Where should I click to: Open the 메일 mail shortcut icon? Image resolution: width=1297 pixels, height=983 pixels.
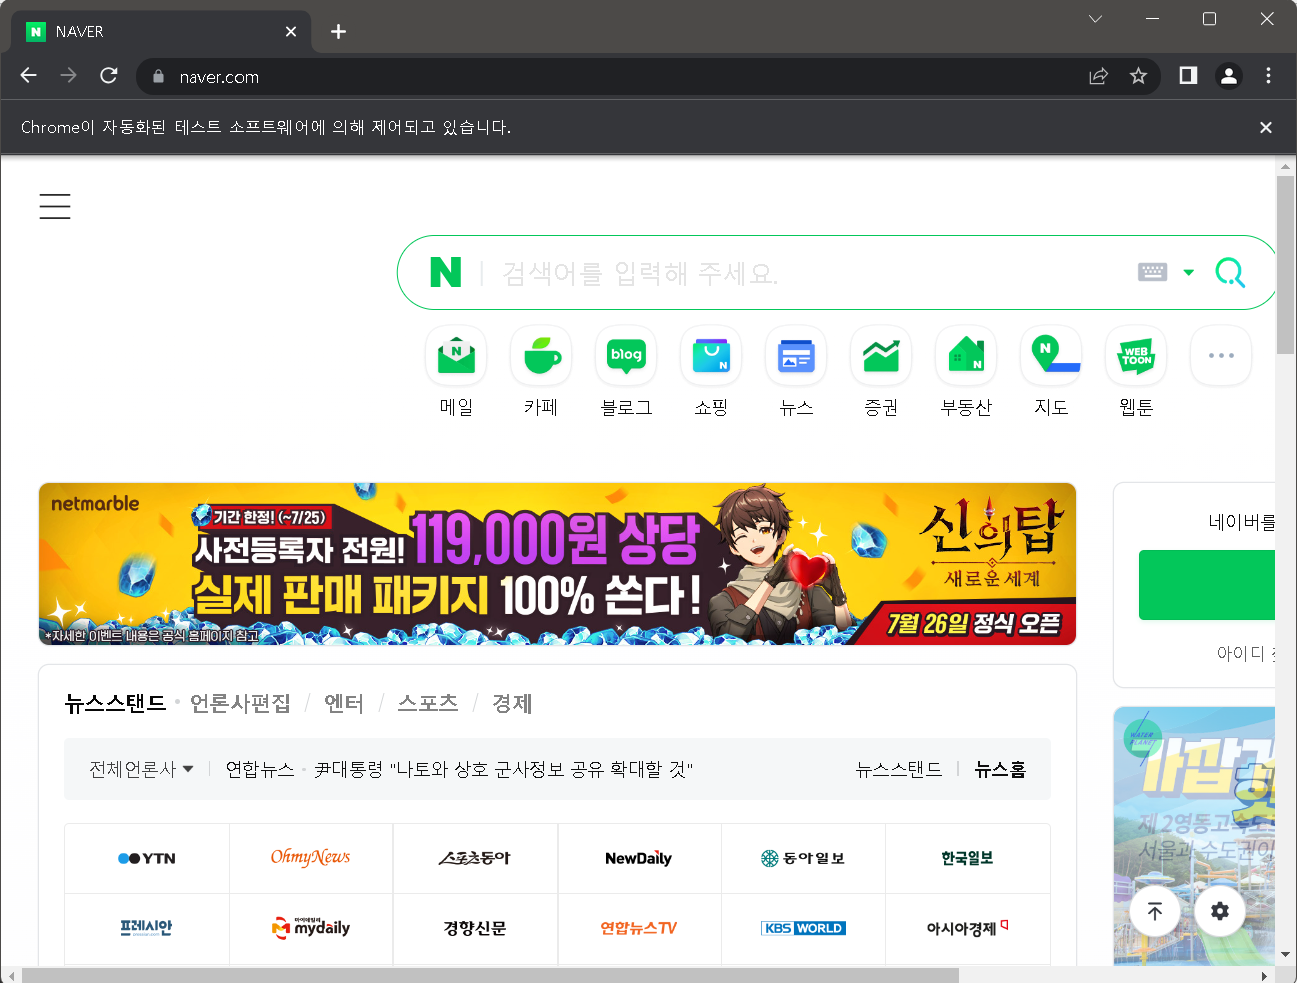456,355
